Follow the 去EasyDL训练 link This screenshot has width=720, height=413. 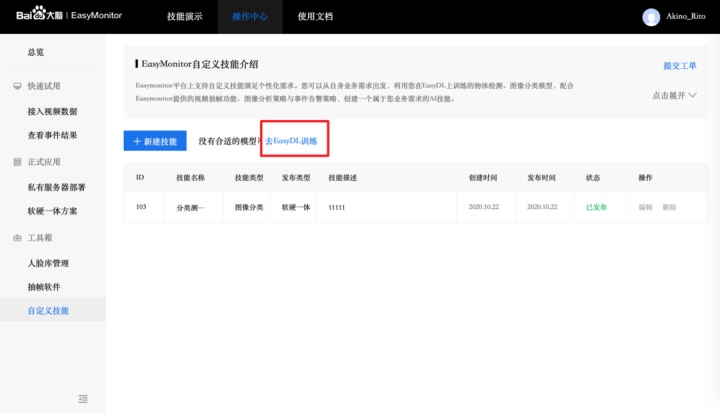tap(291, 141)
